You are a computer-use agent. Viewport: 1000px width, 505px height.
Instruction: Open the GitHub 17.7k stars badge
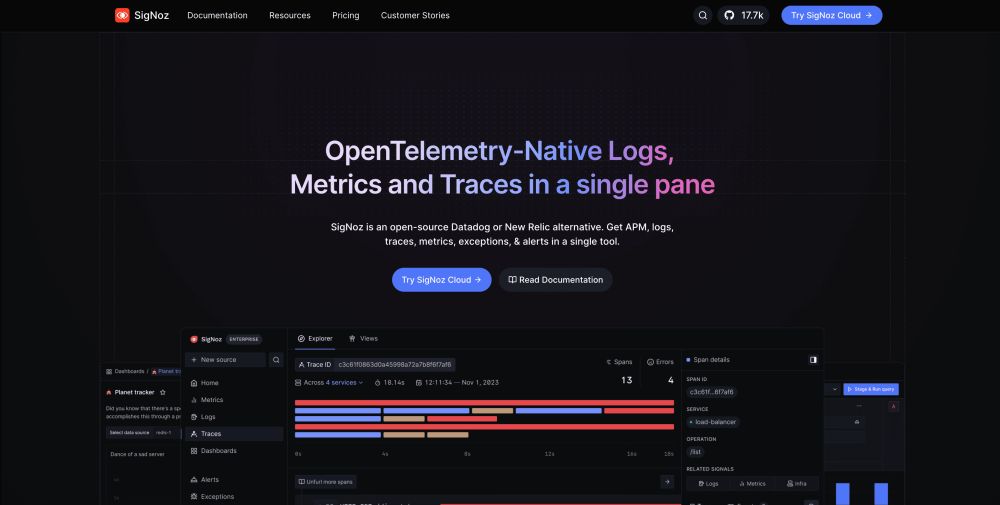tap(743, 15)
